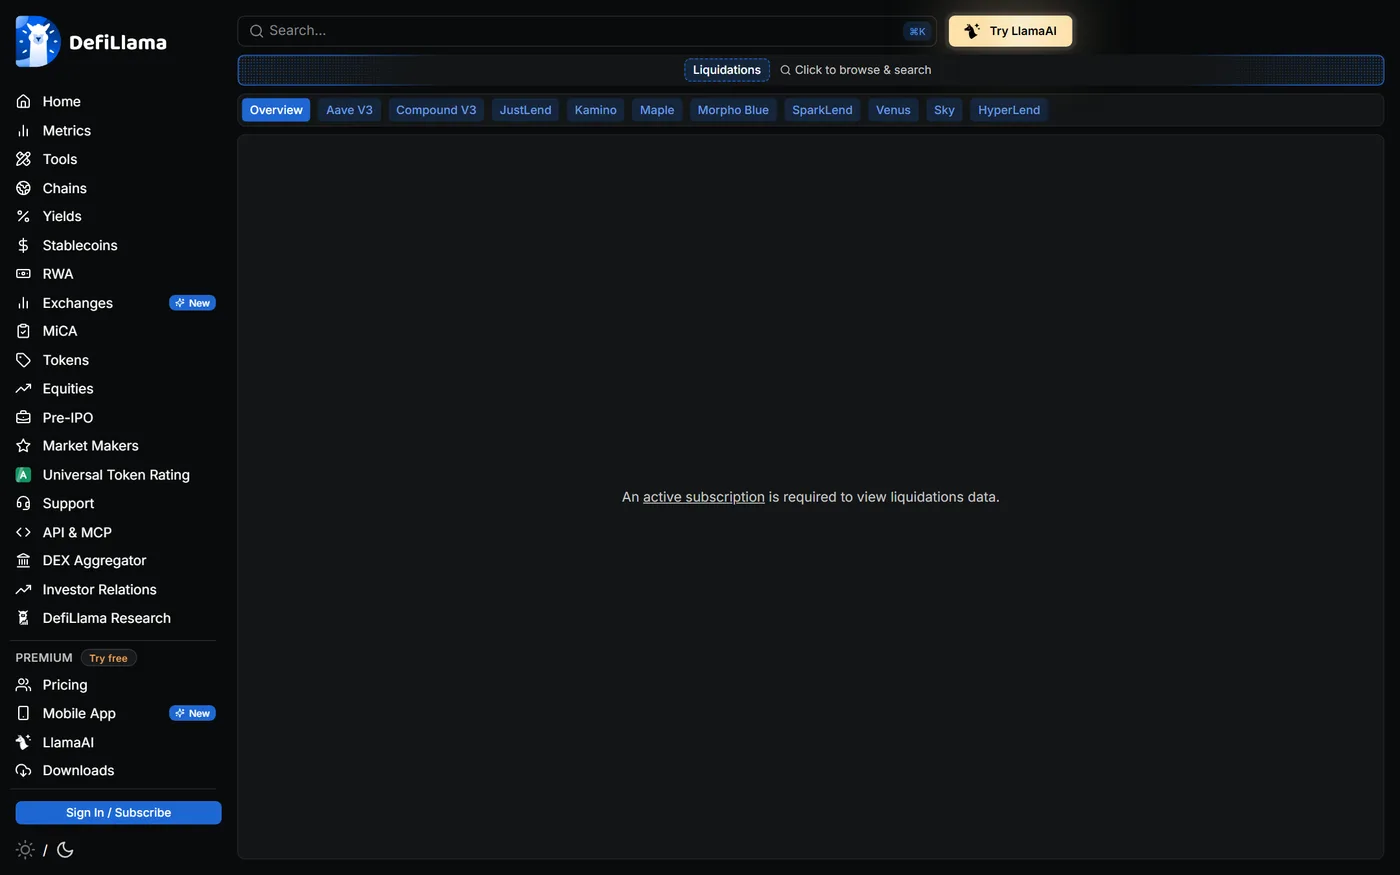This screenshot has width=1400, height=875.
Task: Select the HyperLend tab
Action: point(1009,110)
